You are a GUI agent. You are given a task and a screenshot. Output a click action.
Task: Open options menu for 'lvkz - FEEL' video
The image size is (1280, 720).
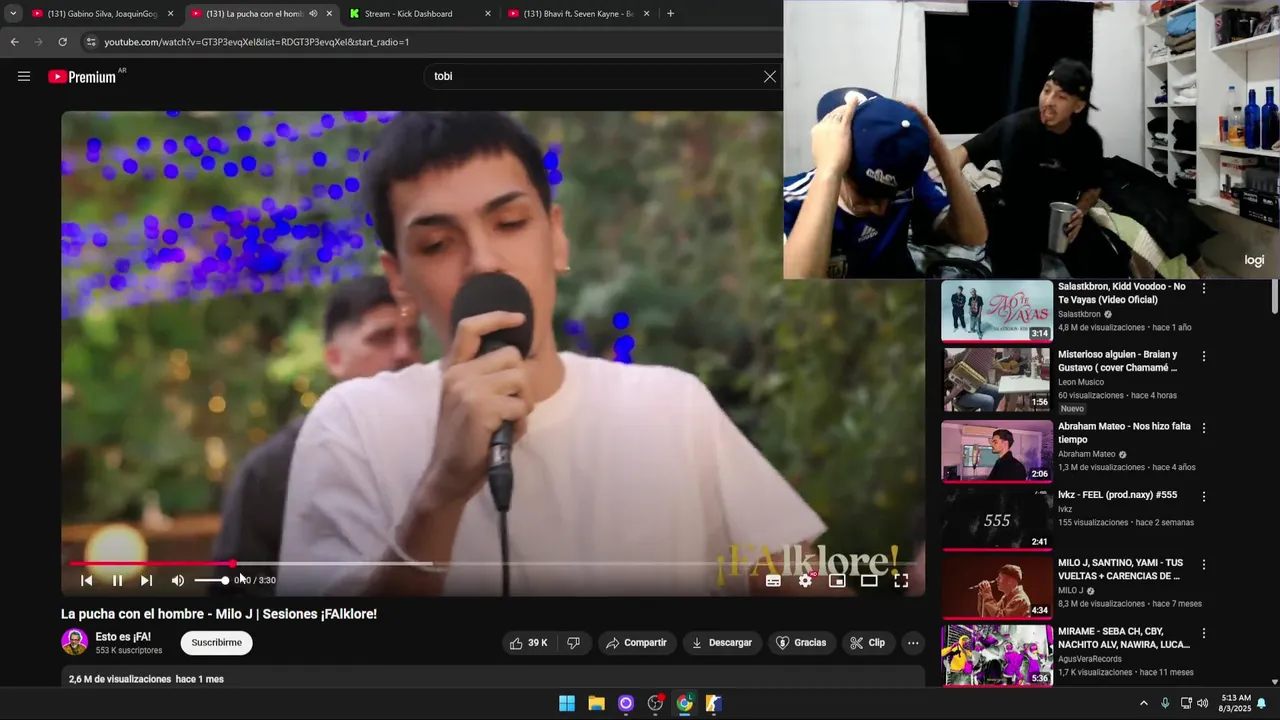pyautogui.click(x=1204, y=496)
